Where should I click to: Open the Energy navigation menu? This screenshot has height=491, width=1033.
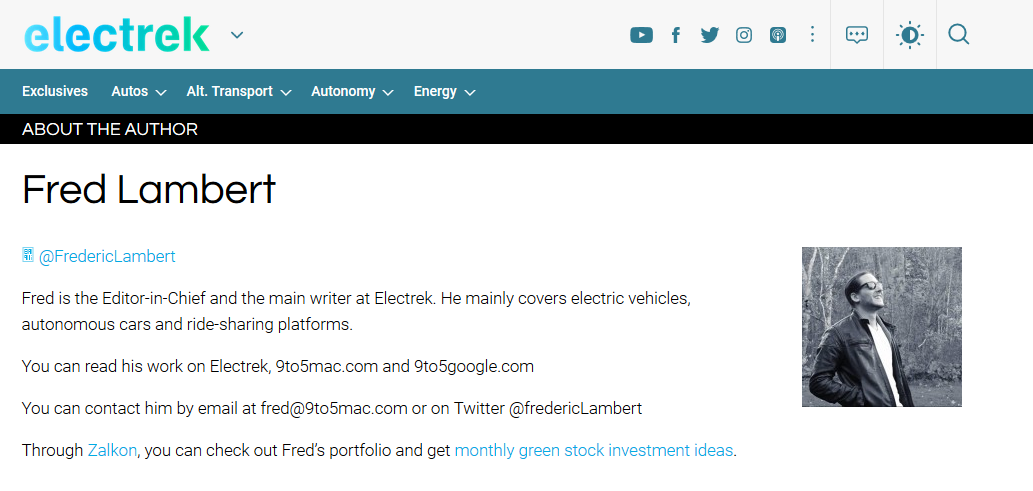coord(444,91)
